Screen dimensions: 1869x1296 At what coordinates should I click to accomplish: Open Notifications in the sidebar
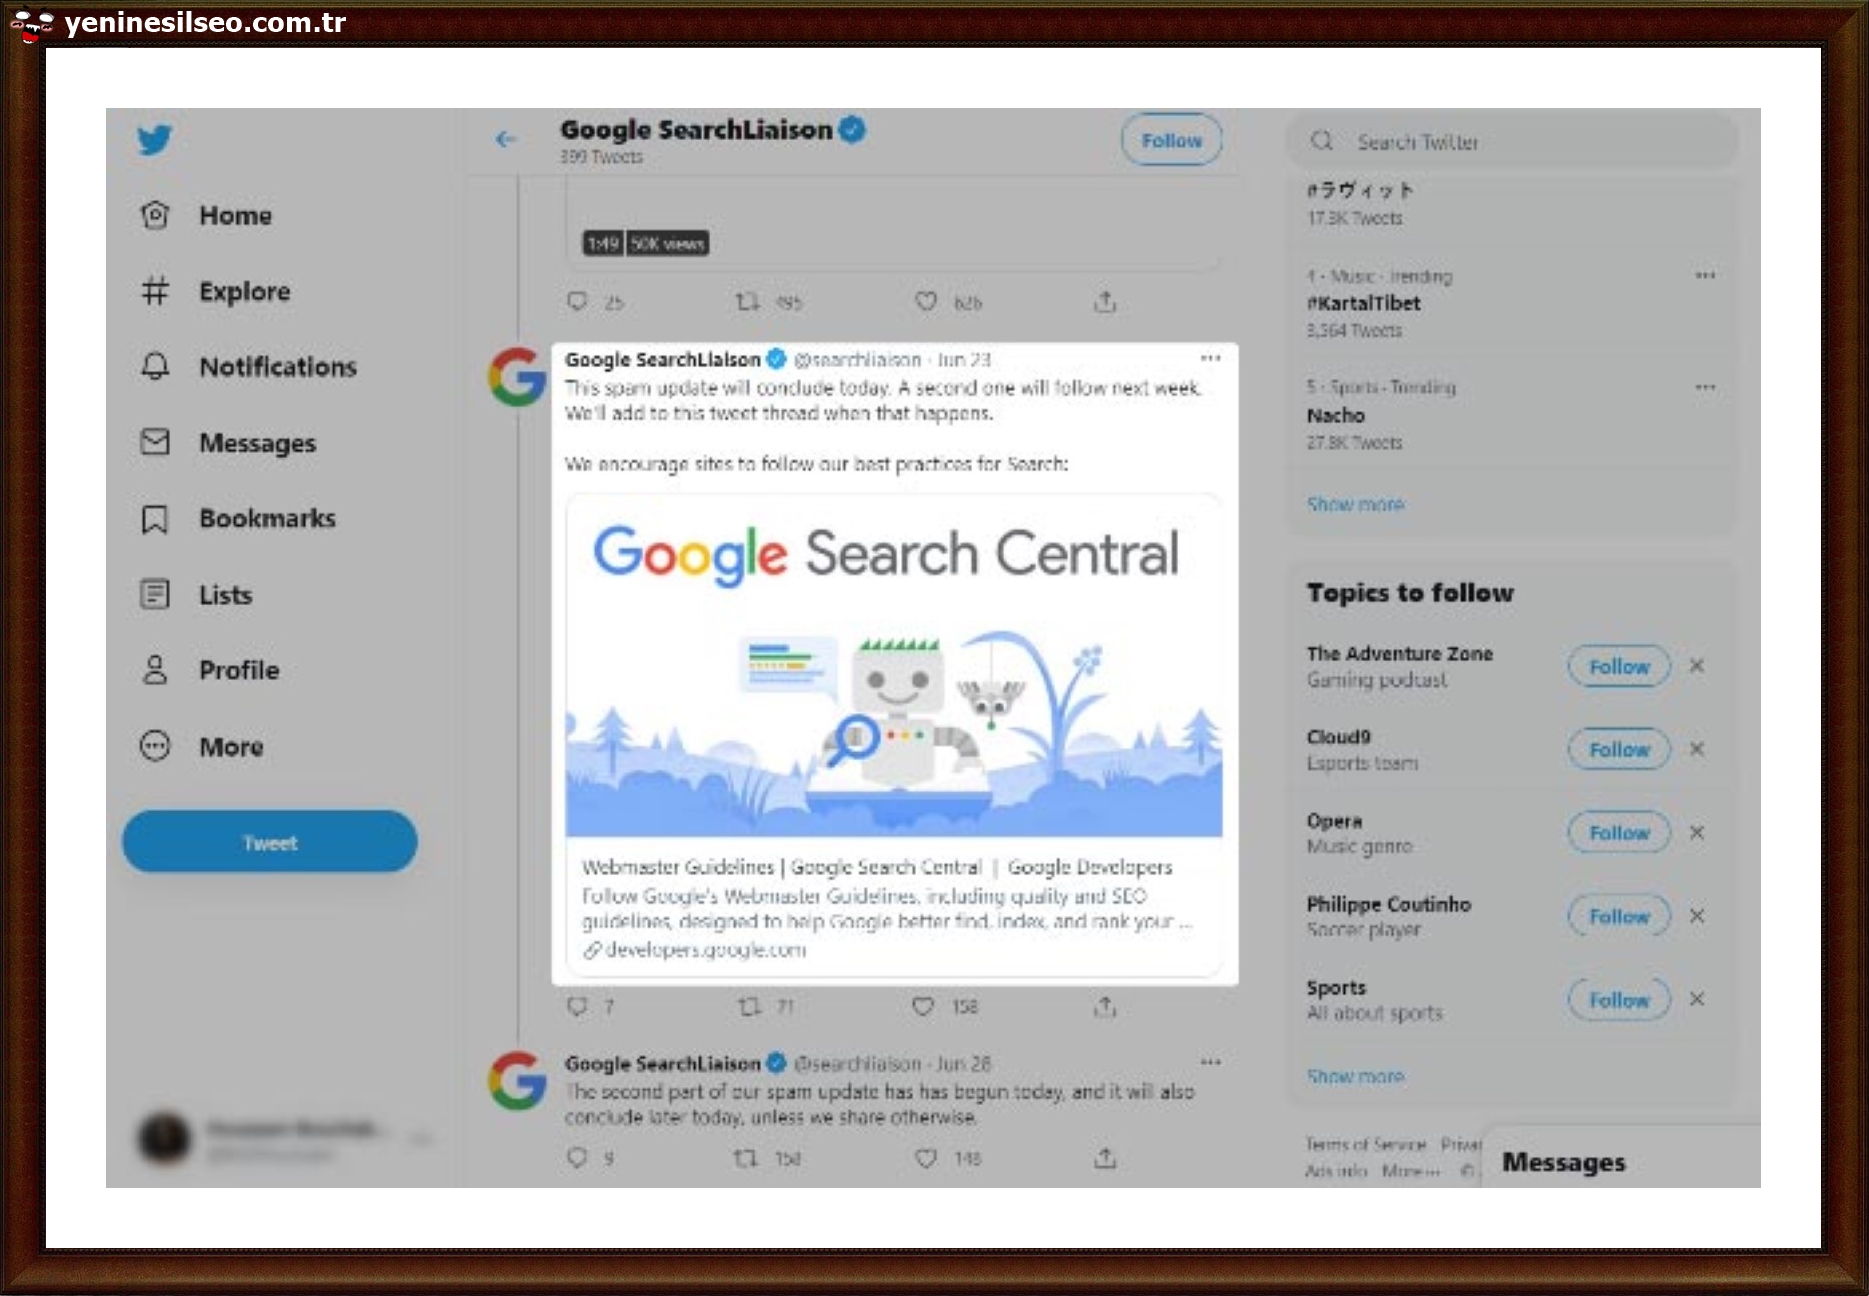coord(248,367)
